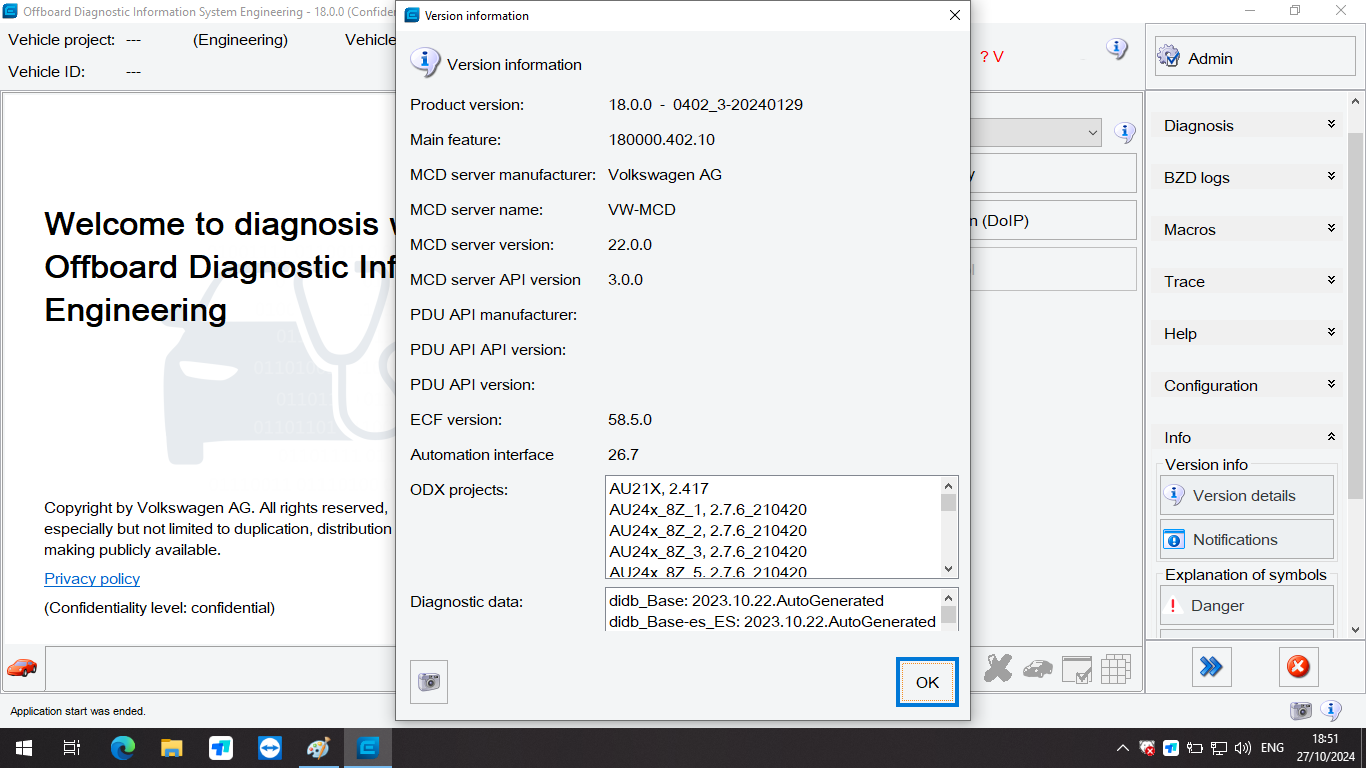This screenshot has height=768, width=1366.
Task: Expand the Trace section
Action: (1247, 281)
